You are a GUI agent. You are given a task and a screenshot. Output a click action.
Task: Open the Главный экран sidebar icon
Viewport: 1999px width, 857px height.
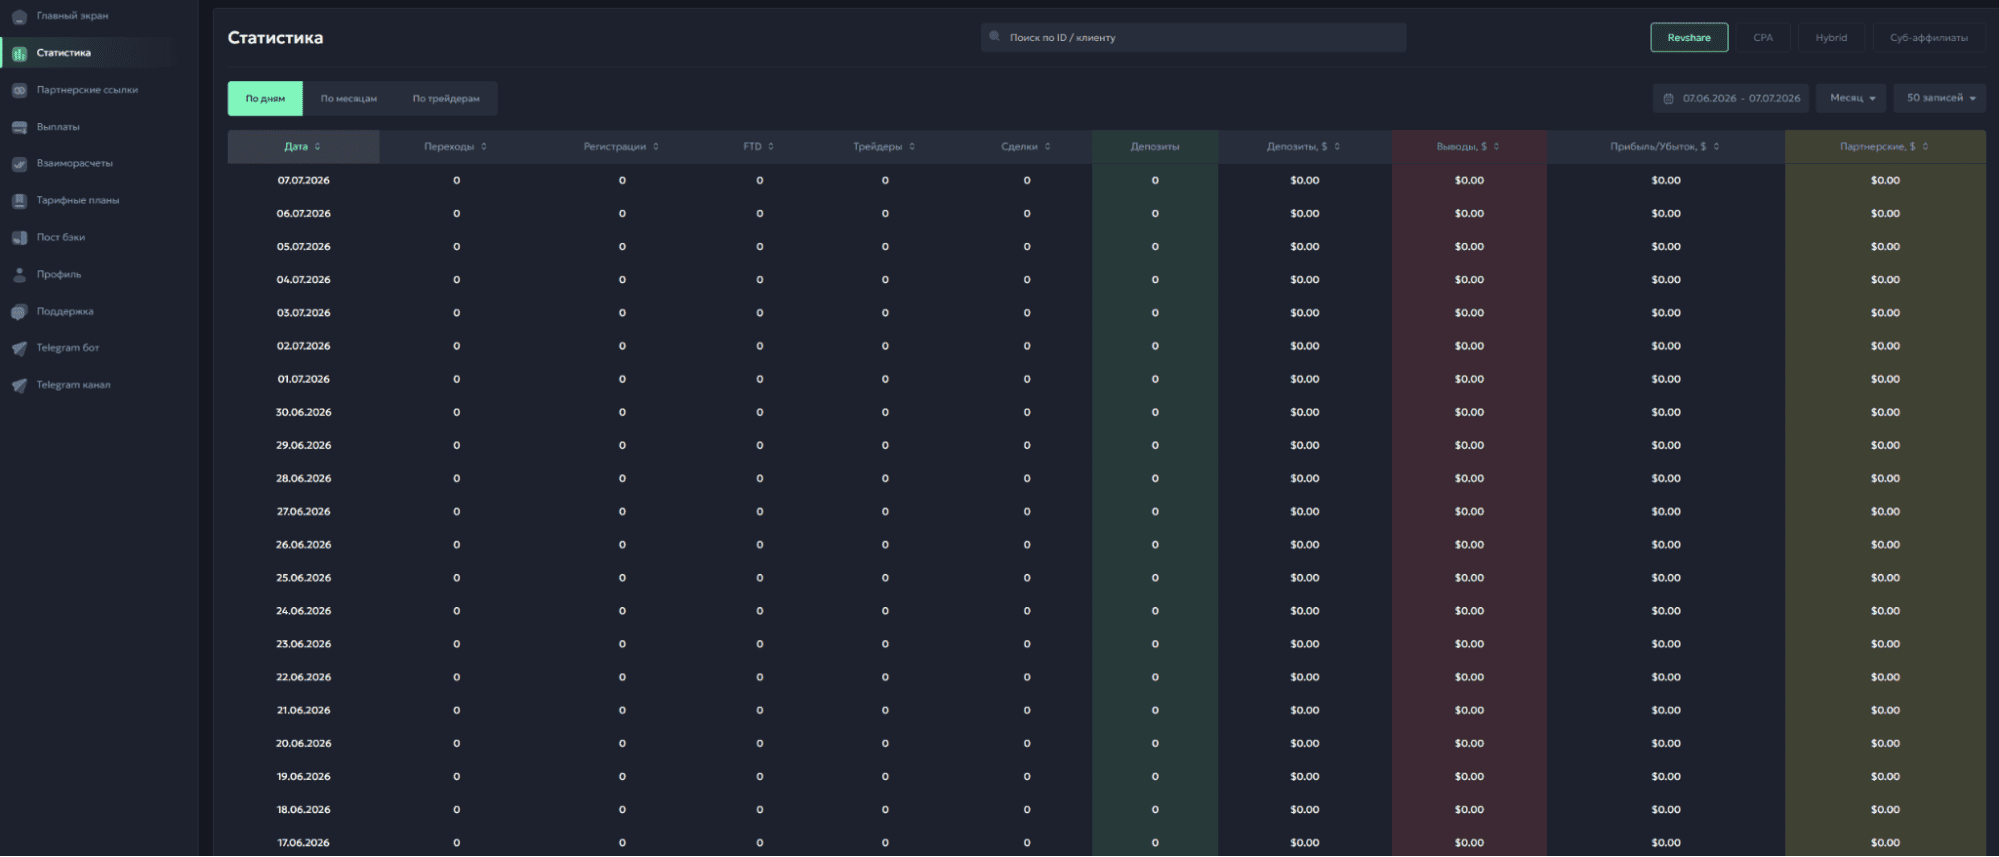click(x=19, y=17)
